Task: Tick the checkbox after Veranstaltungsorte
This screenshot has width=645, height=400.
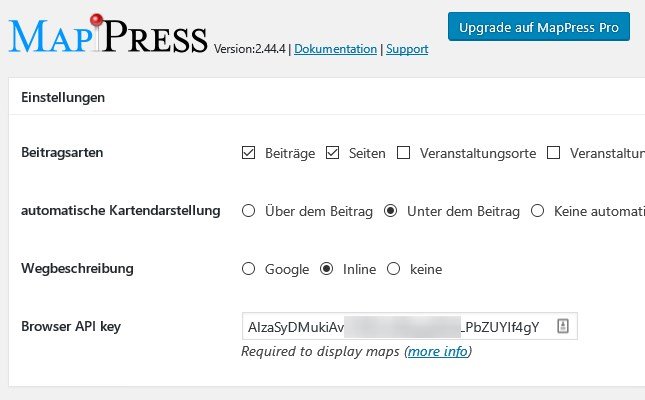Action: point(554,153)
